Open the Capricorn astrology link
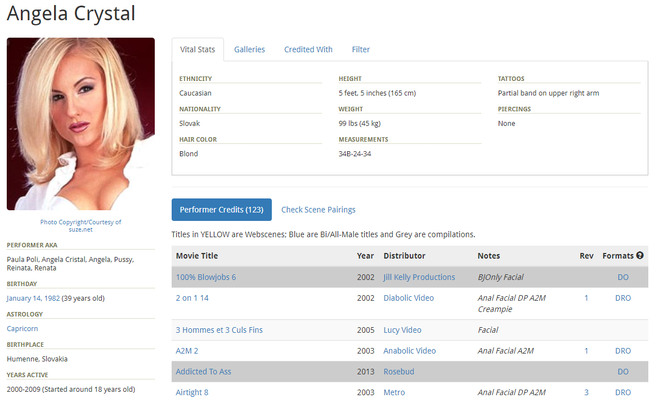This screenshot has width=650, height=398. click(22, 328)
